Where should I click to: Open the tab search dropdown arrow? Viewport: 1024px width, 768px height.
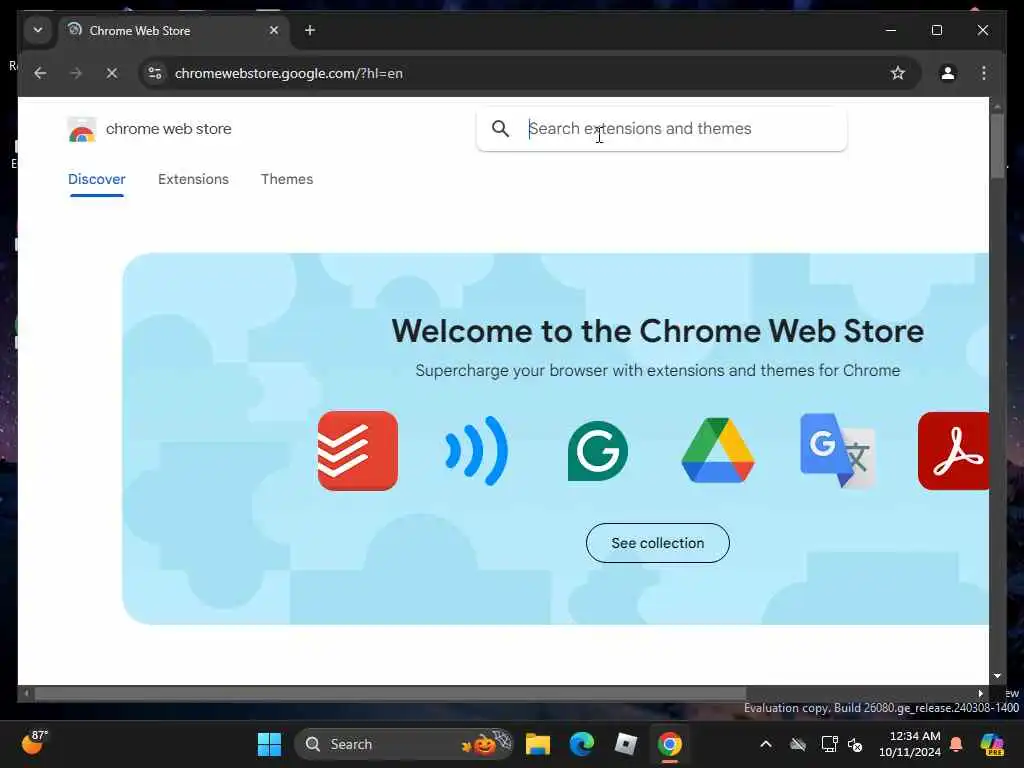coord(38,30)
